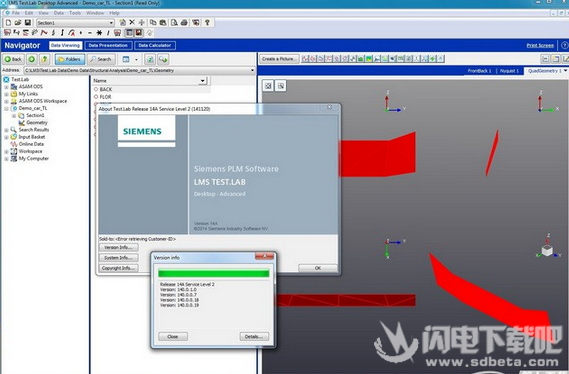Switch to the Data Presentation tab
569x374 pixels.
[108, 45]
